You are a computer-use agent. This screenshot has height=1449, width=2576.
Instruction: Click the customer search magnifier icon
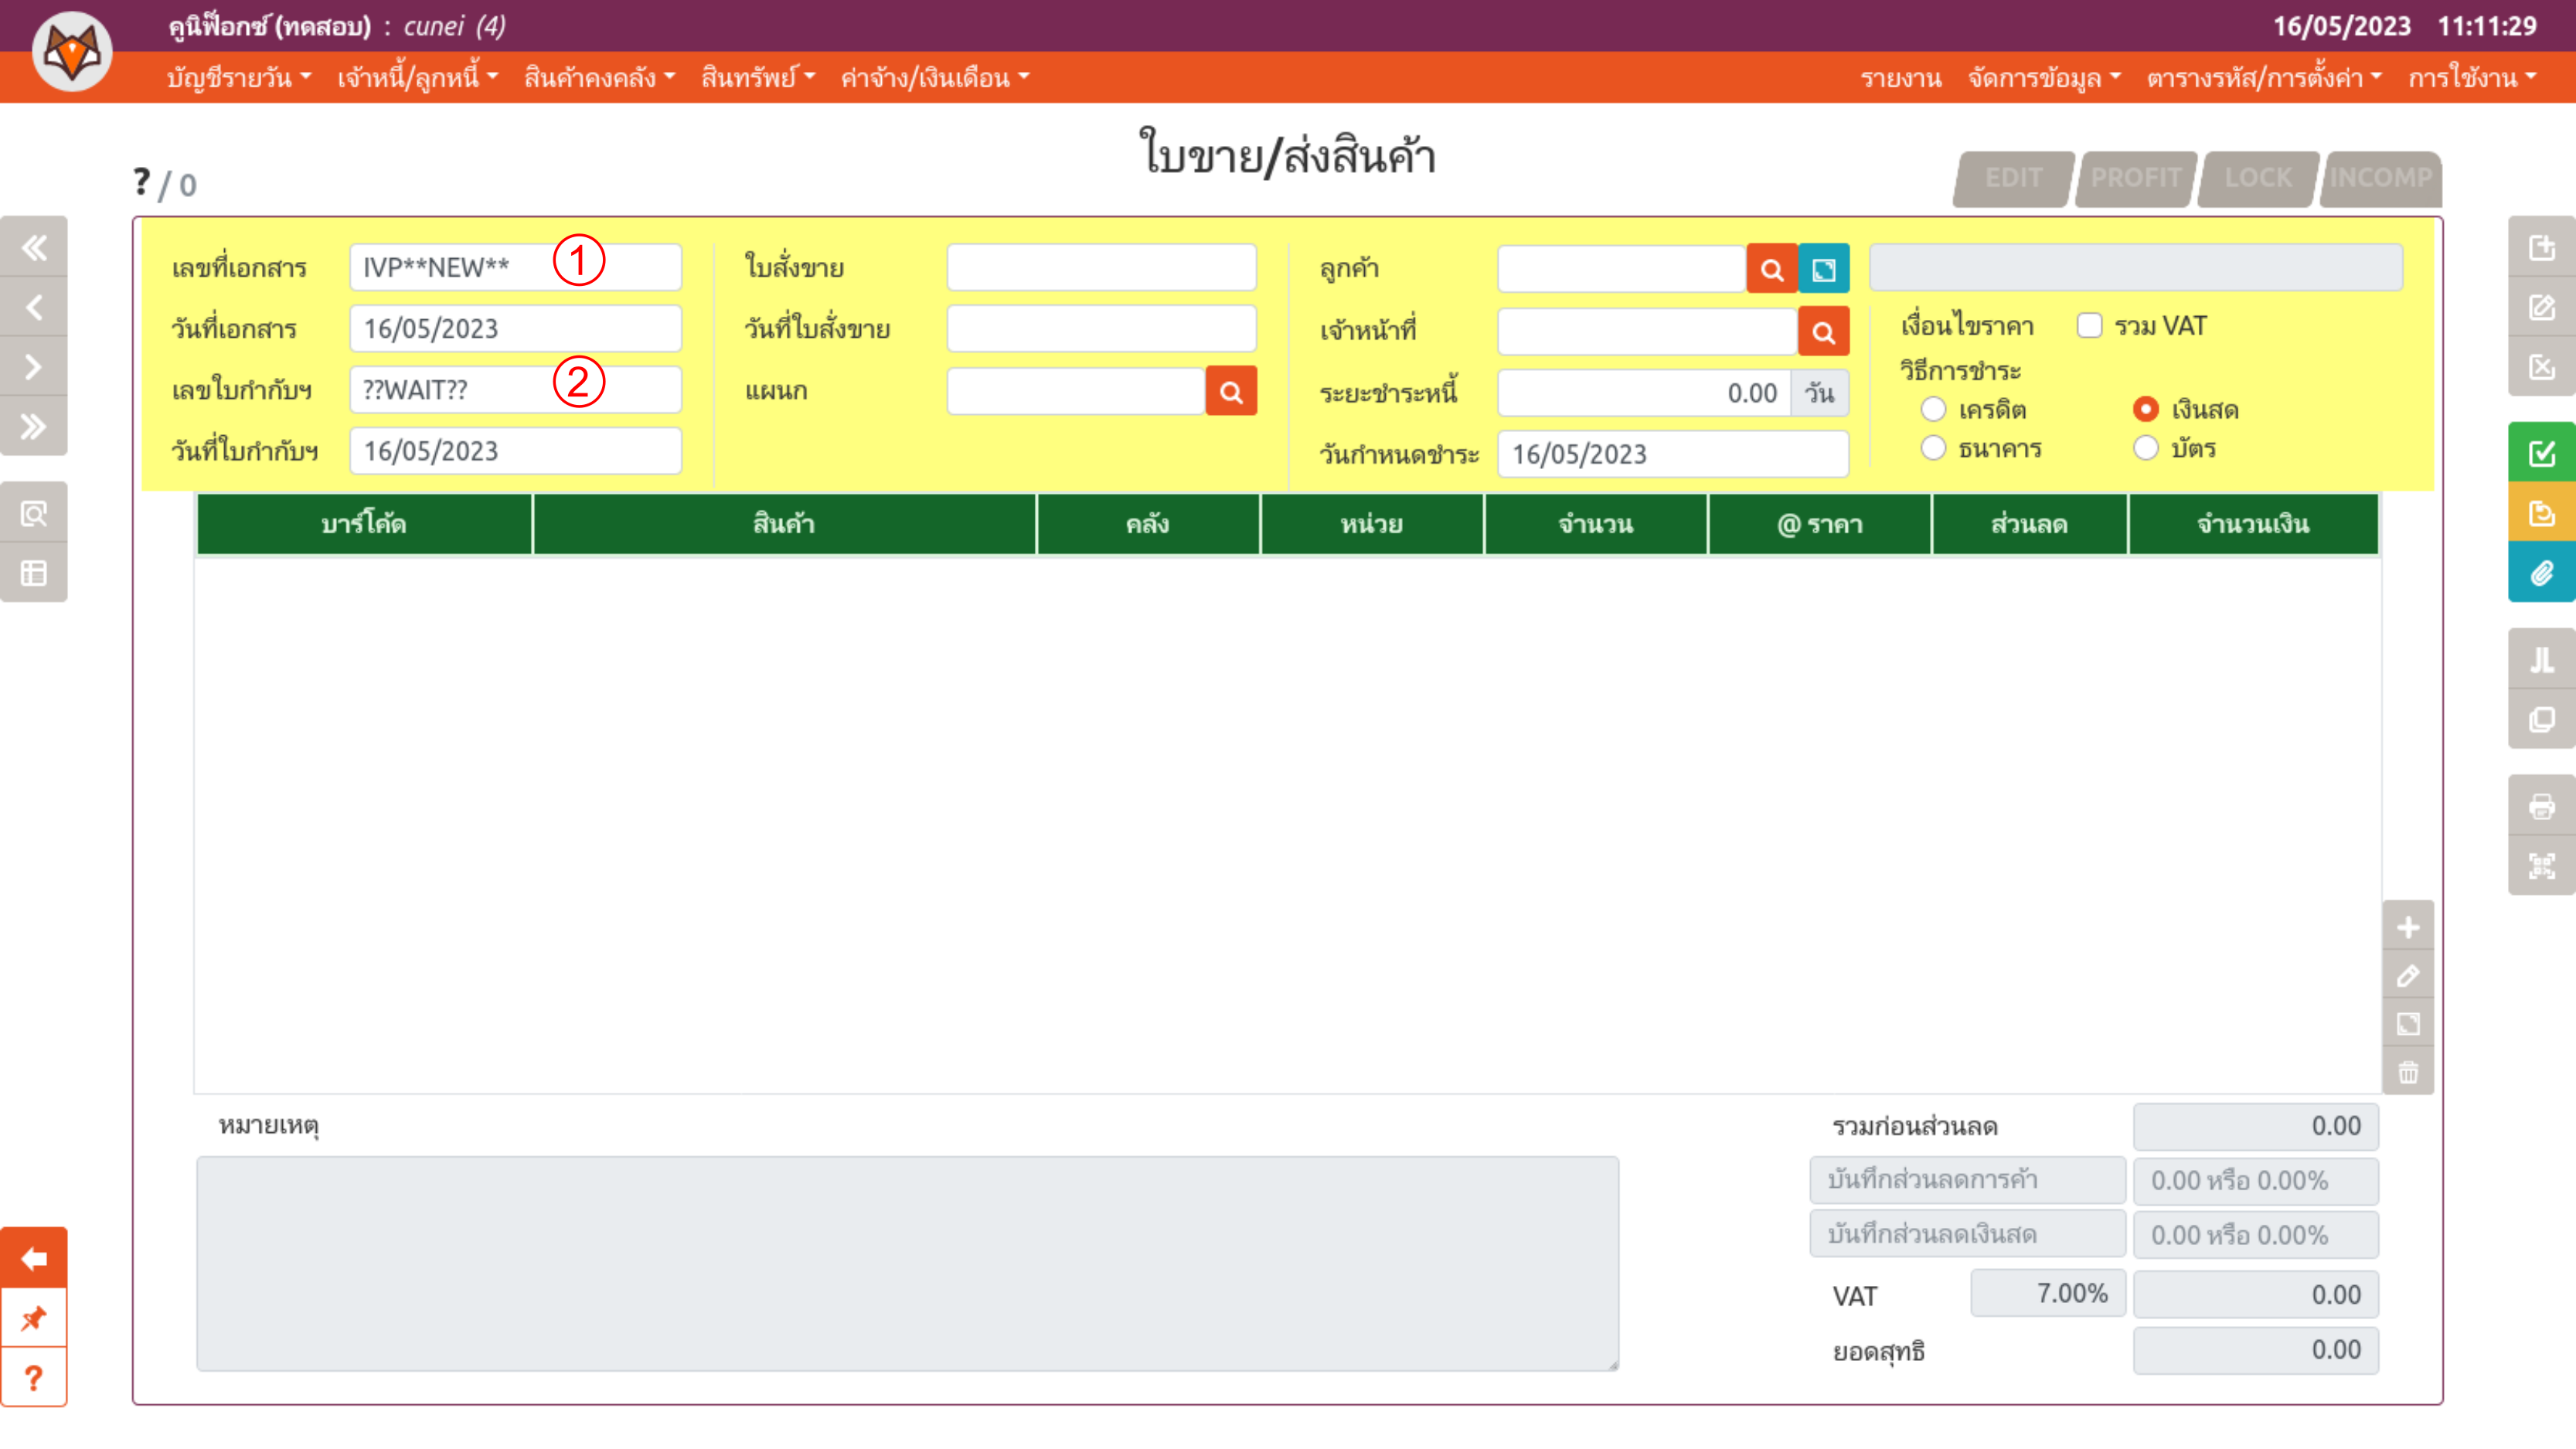tap(1771, 269)
